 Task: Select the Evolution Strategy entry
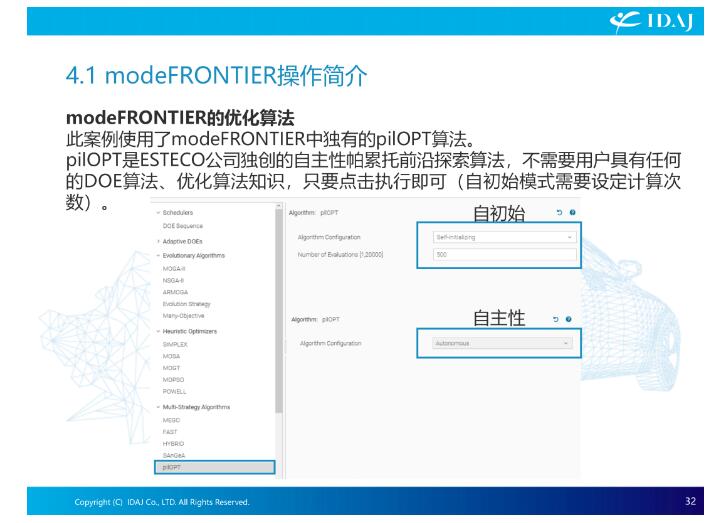click(x=187, y=304)
